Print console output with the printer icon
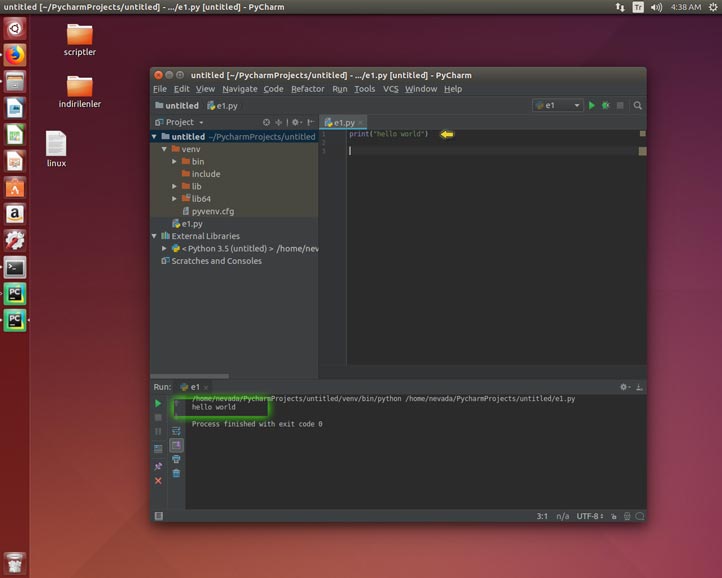722x578 pixels. click(176, 459)
